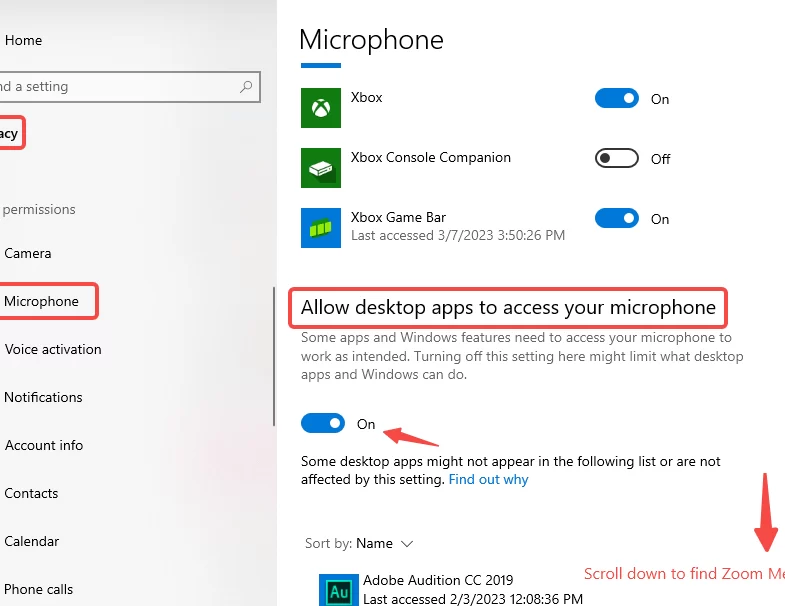Click the Adobe Audition CC 2019 icon
This screenshot has width=785, height=606.
(338, 591)
